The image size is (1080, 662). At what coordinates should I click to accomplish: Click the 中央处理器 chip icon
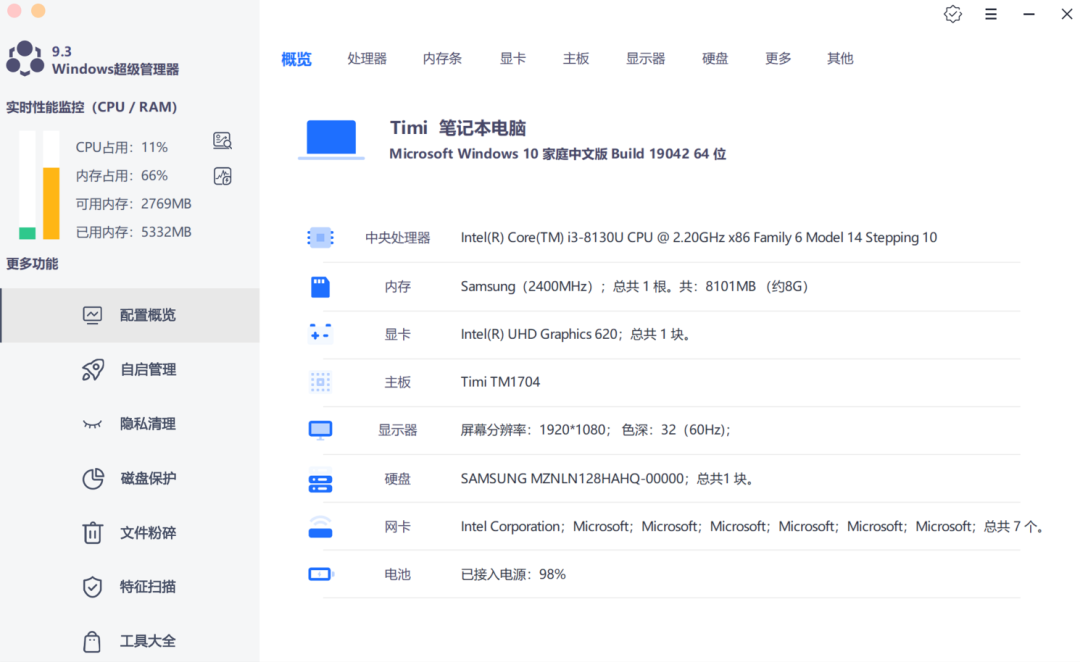pyautogui.click(x=320, y=238)
